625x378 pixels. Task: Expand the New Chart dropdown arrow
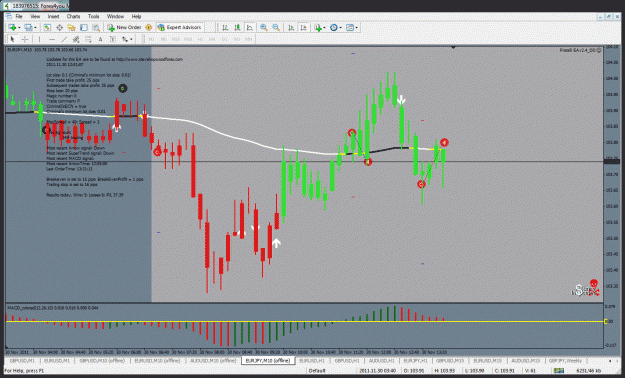(19, 28)
